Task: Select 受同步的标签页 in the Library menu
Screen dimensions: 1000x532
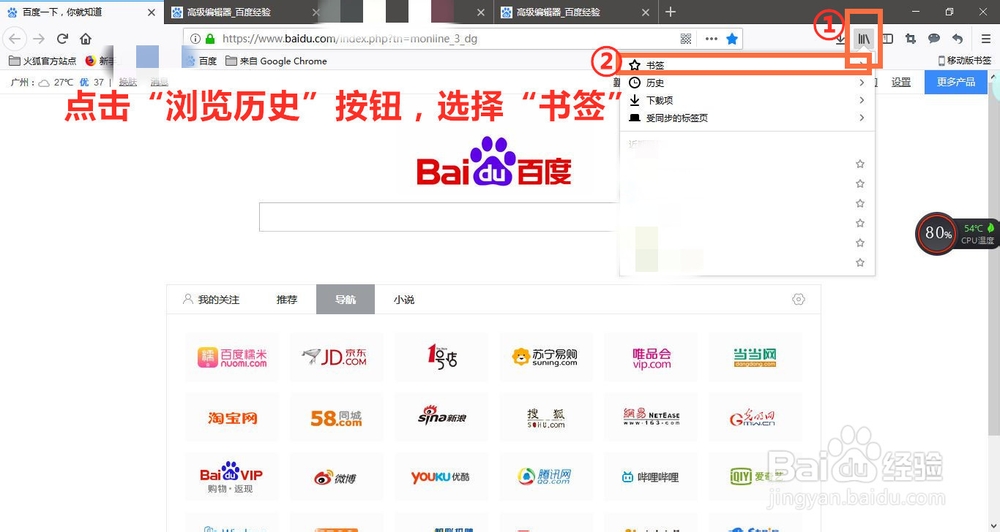Action: [747, 118]
